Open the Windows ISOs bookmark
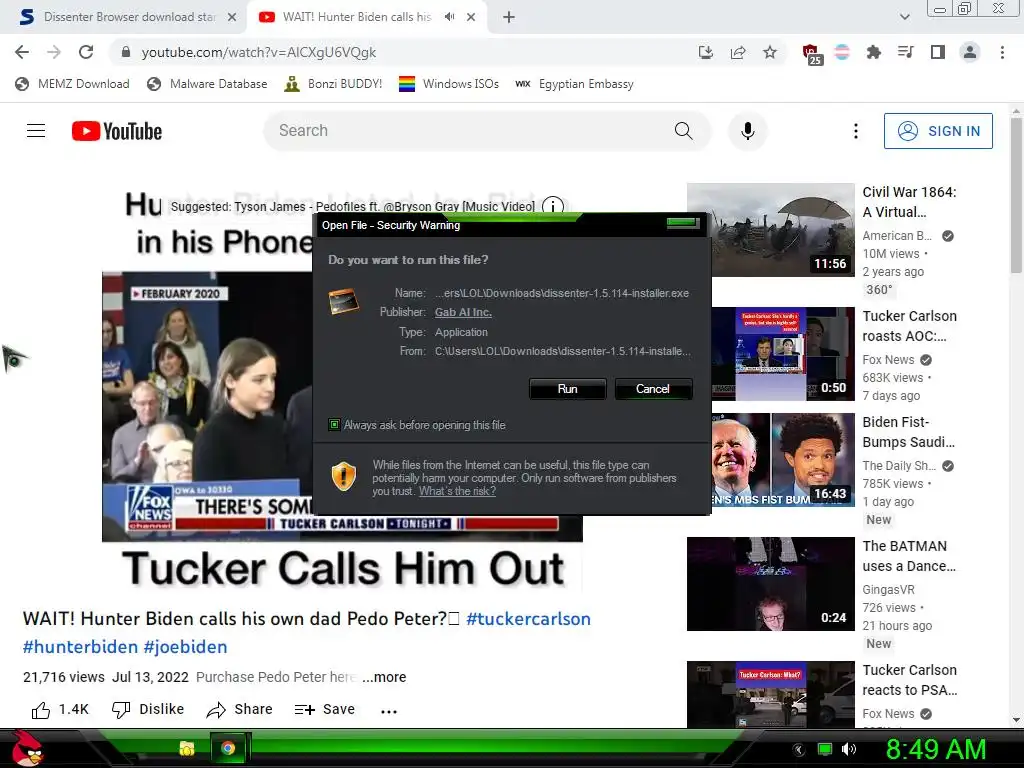 tap(449, 84)
